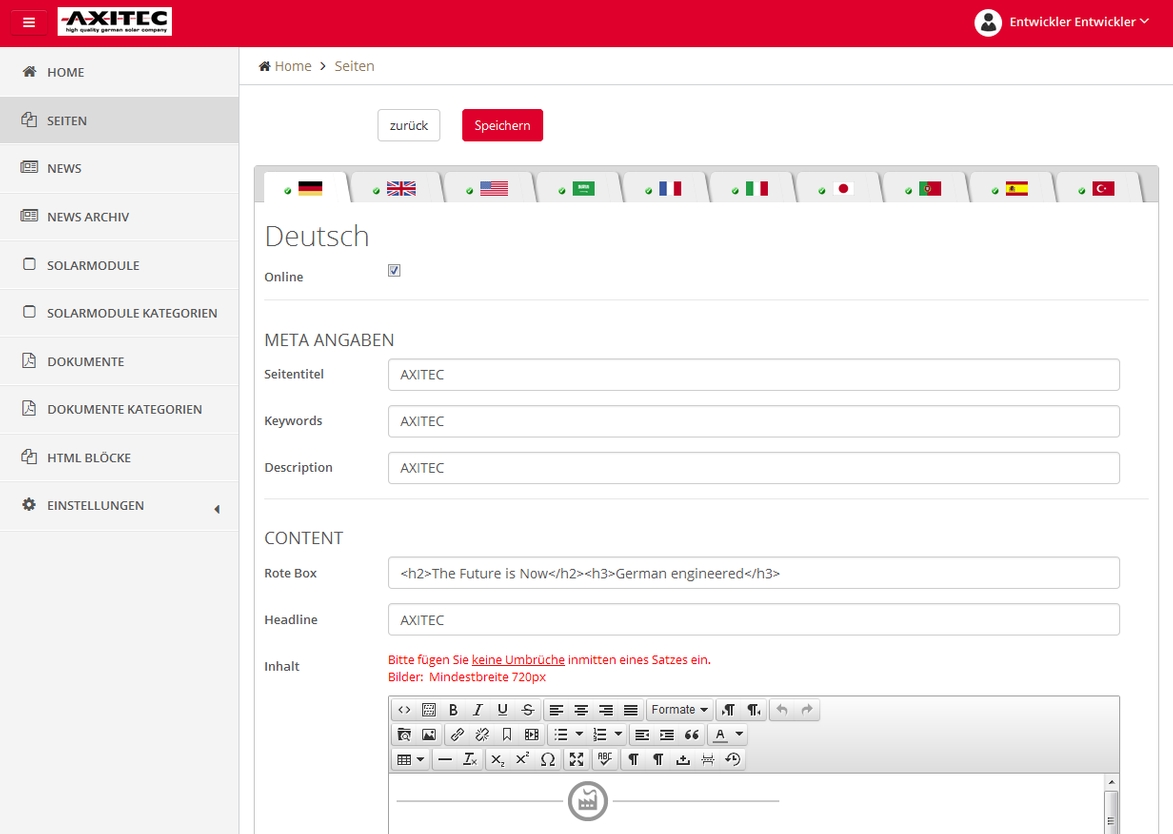Open the table insert dropdown
This screenshot has height=834, width=1173.
click(x=411, y=759)
